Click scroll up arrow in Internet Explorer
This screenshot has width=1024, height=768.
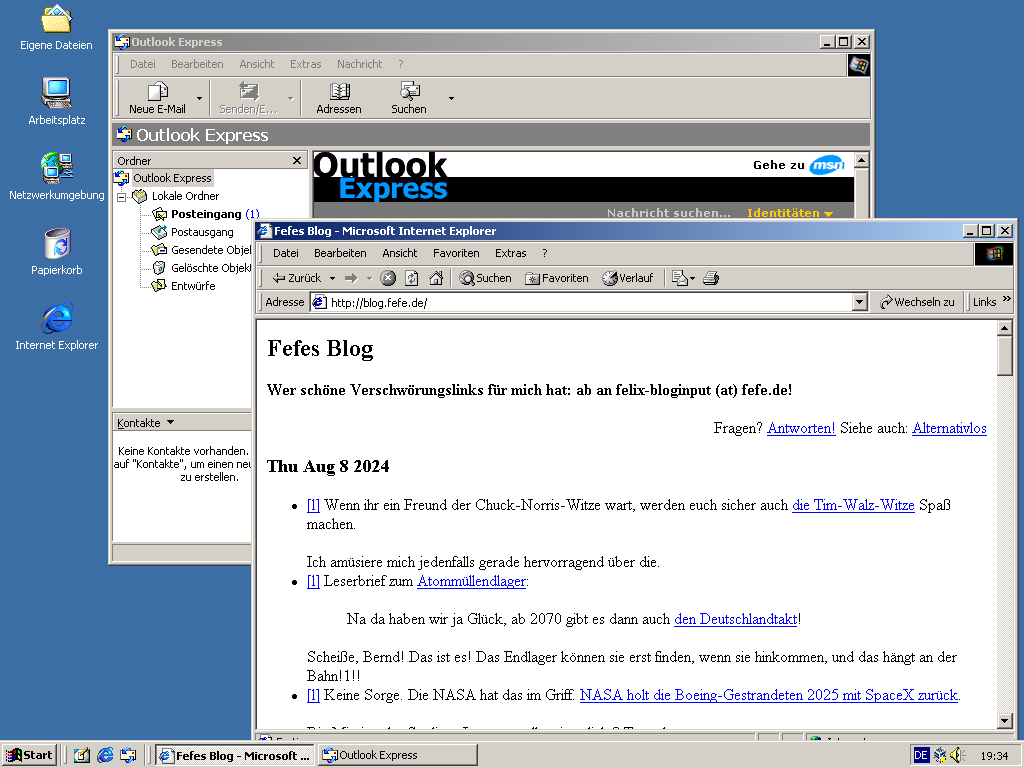pyautogui.click(x=1005, y=328)
